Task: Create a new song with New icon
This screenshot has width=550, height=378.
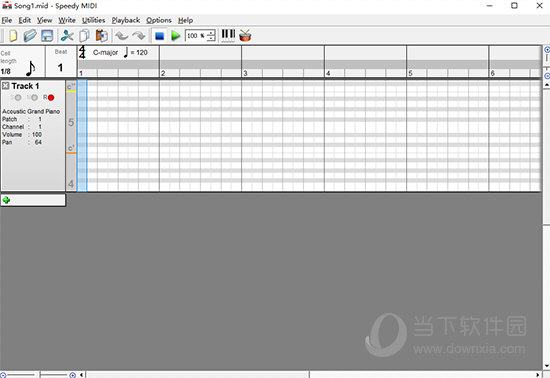Action: click(x=13, y=35)
